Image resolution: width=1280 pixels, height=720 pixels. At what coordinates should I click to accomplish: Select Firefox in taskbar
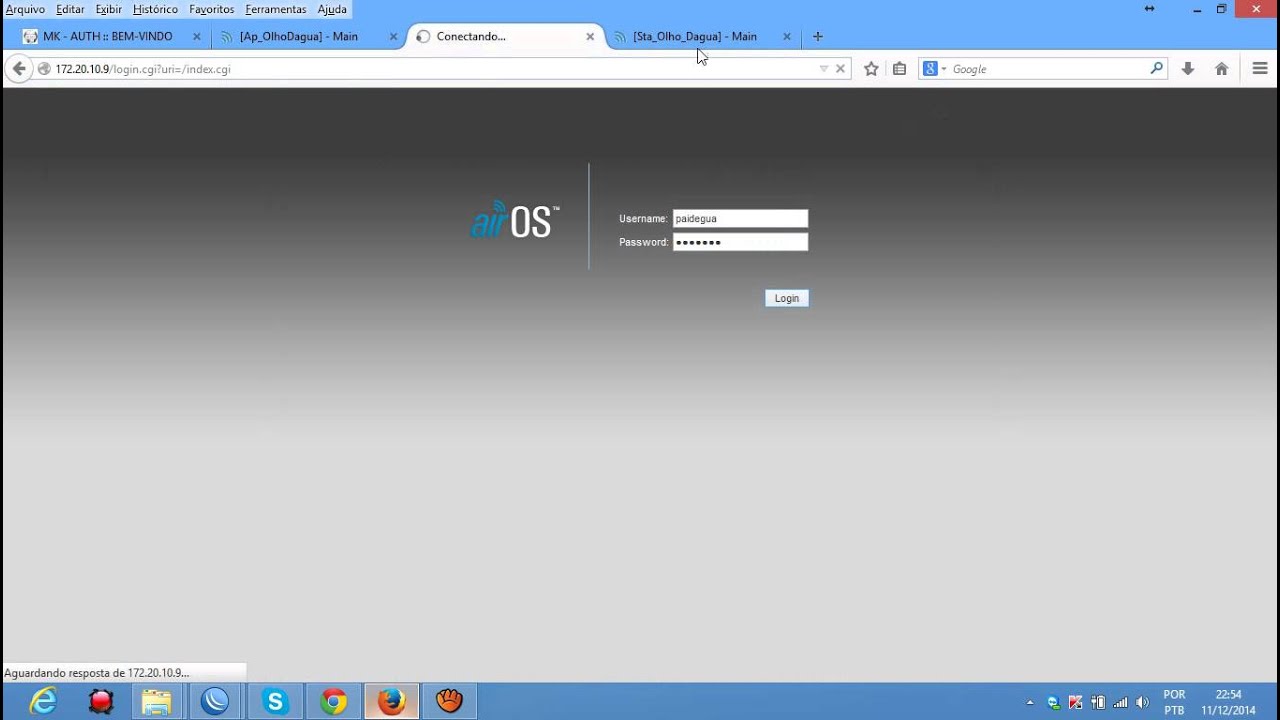point(391,701)
